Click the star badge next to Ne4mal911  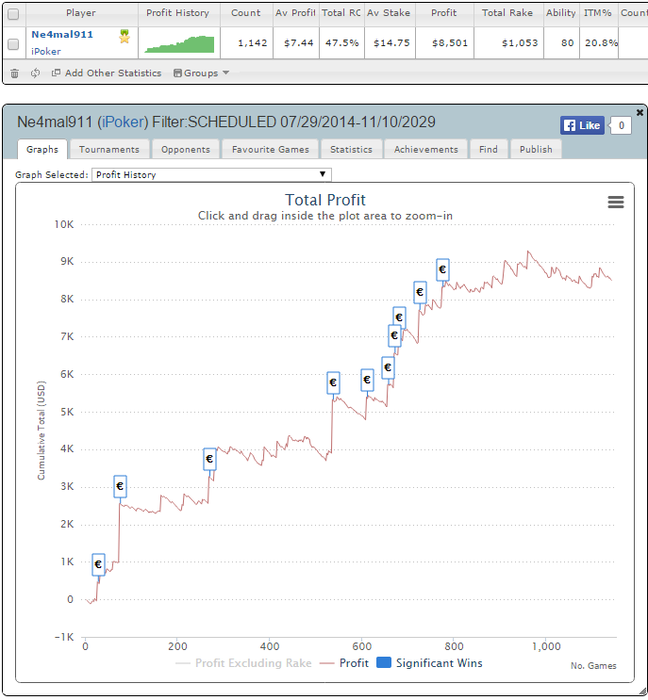(x=125, y=36)
